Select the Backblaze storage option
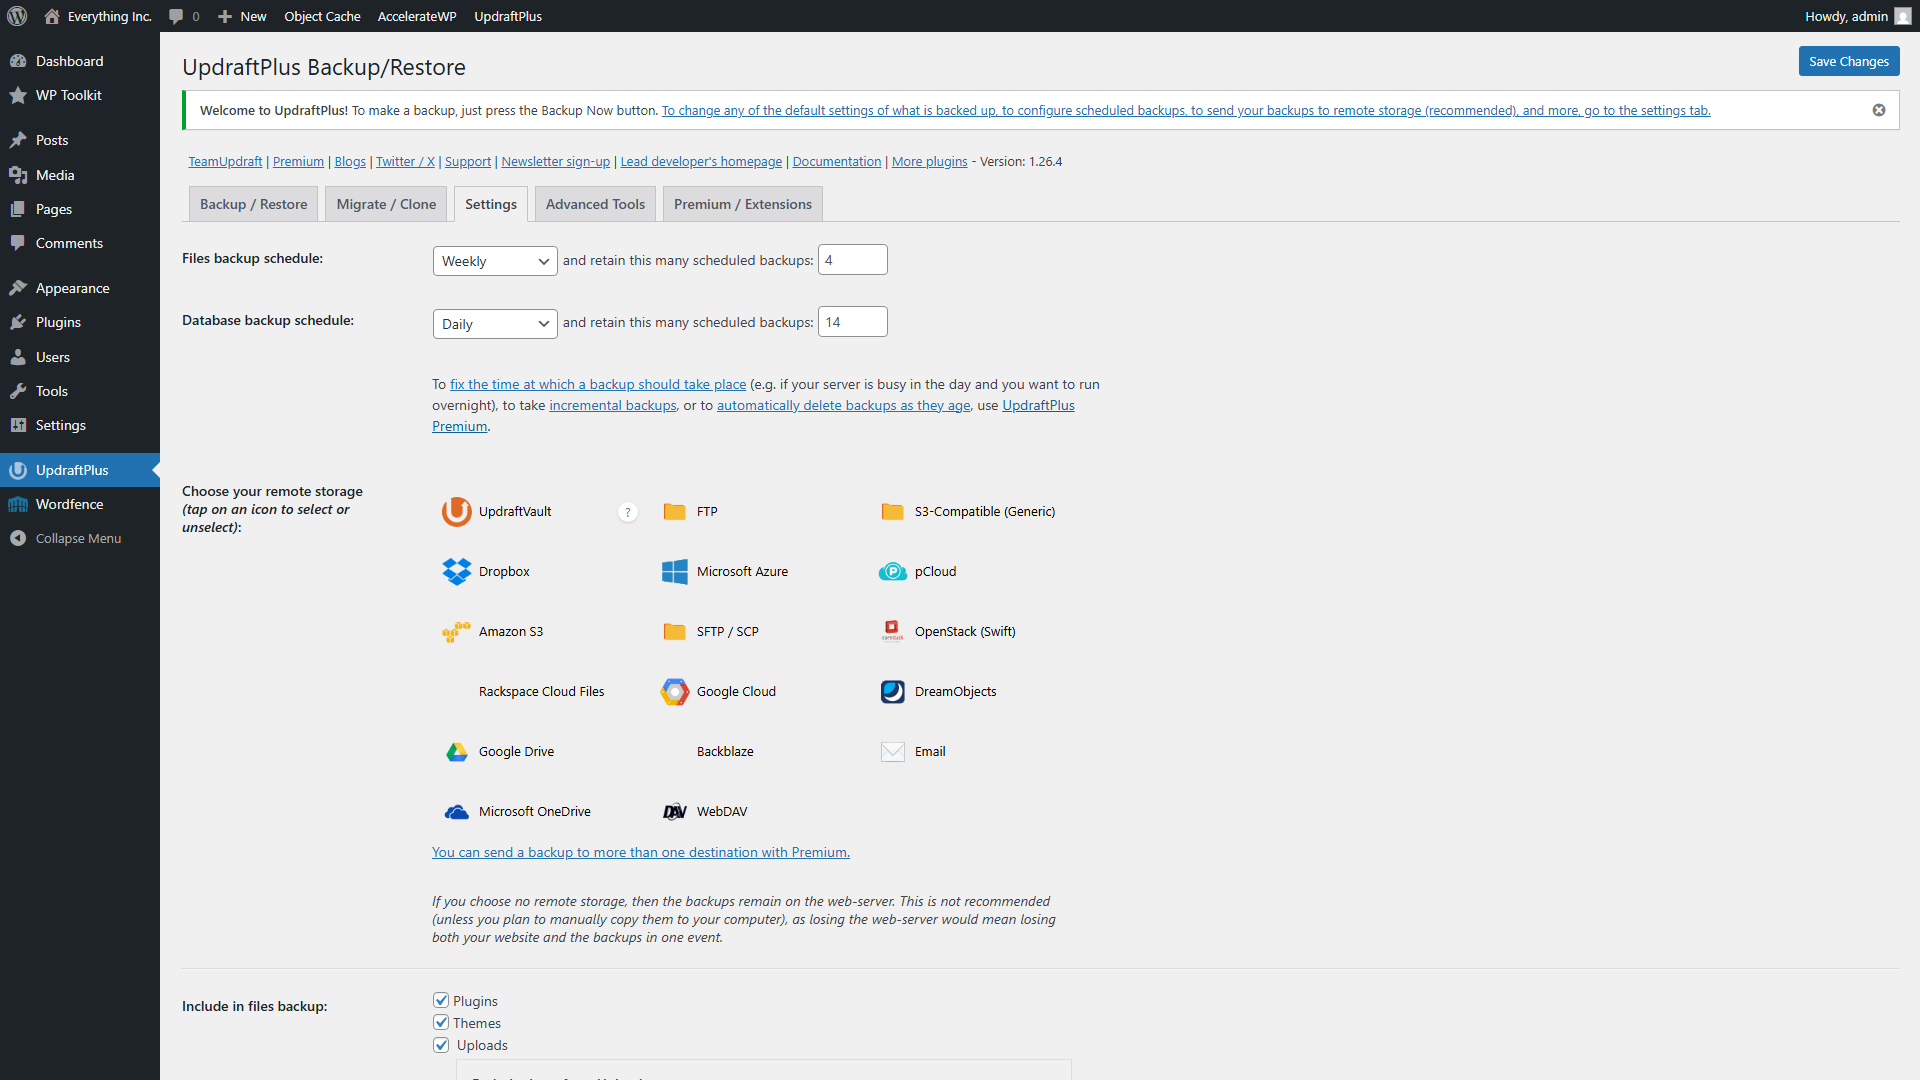1920x1080 pixels. coord(725,751)
